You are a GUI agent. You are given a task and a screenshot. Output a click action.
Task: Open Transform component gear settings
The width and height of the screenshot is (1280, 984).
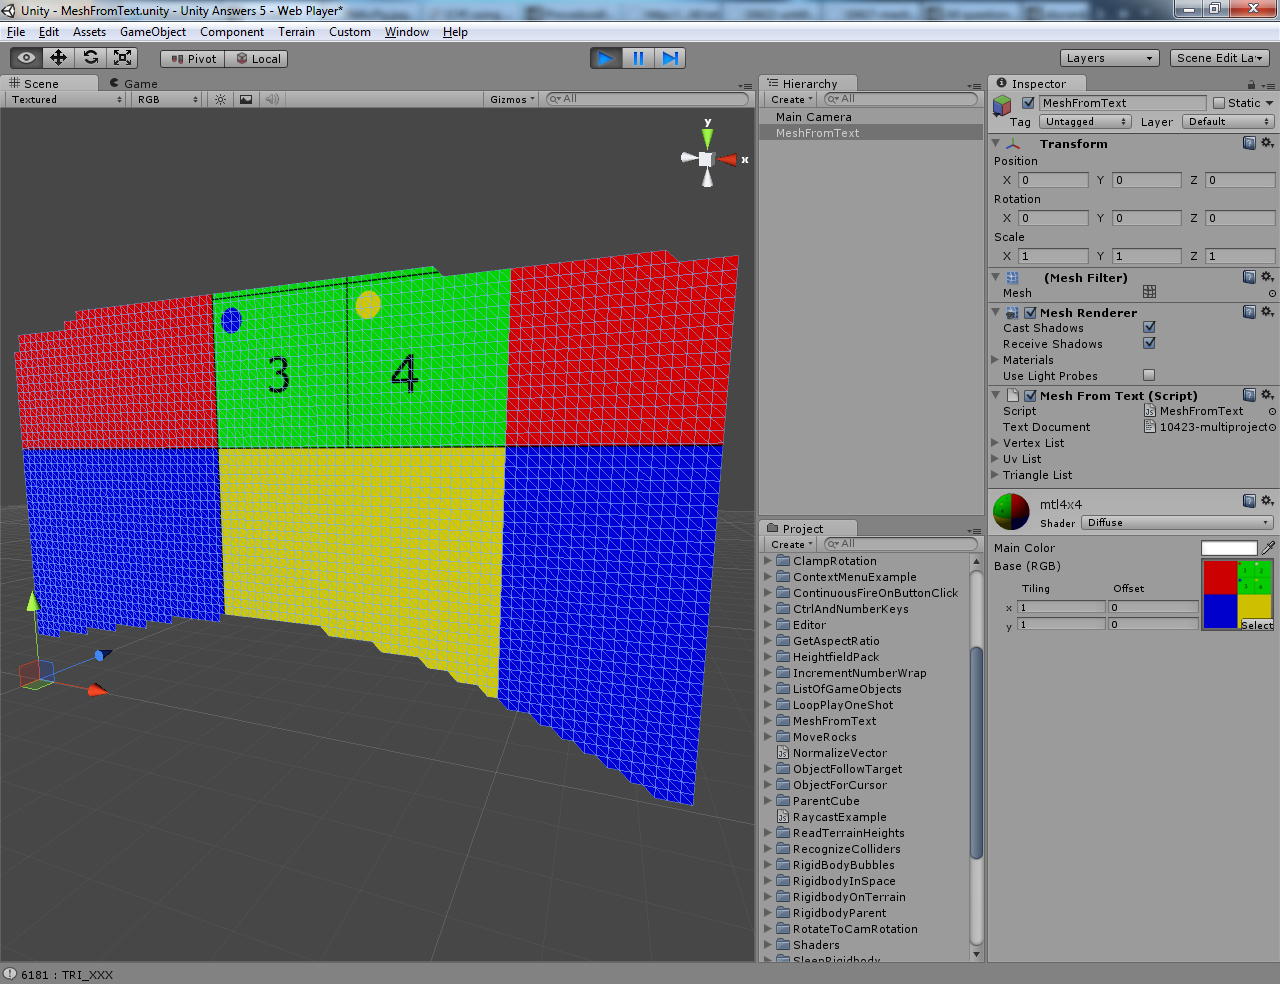tap(1267, 143)
